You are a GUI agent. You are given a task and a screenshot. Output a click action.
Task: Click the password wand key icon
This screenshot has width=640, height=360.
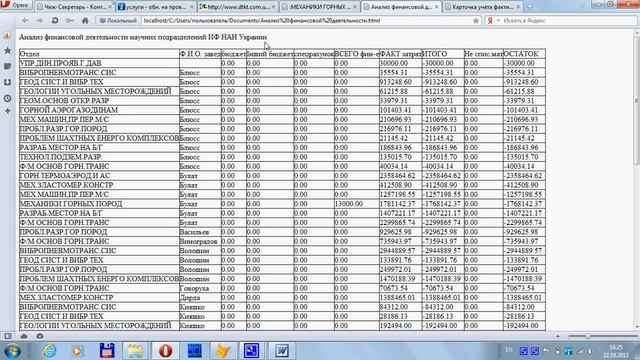coord(70,20)
